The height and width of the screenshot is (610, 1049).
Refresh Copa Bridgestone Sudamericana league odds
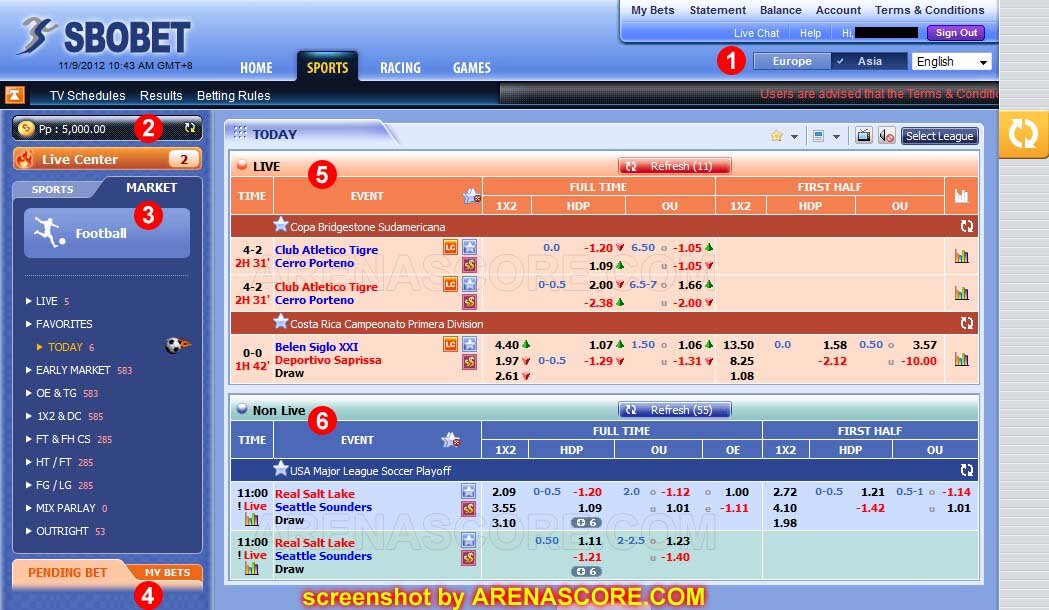click(966, 226)
